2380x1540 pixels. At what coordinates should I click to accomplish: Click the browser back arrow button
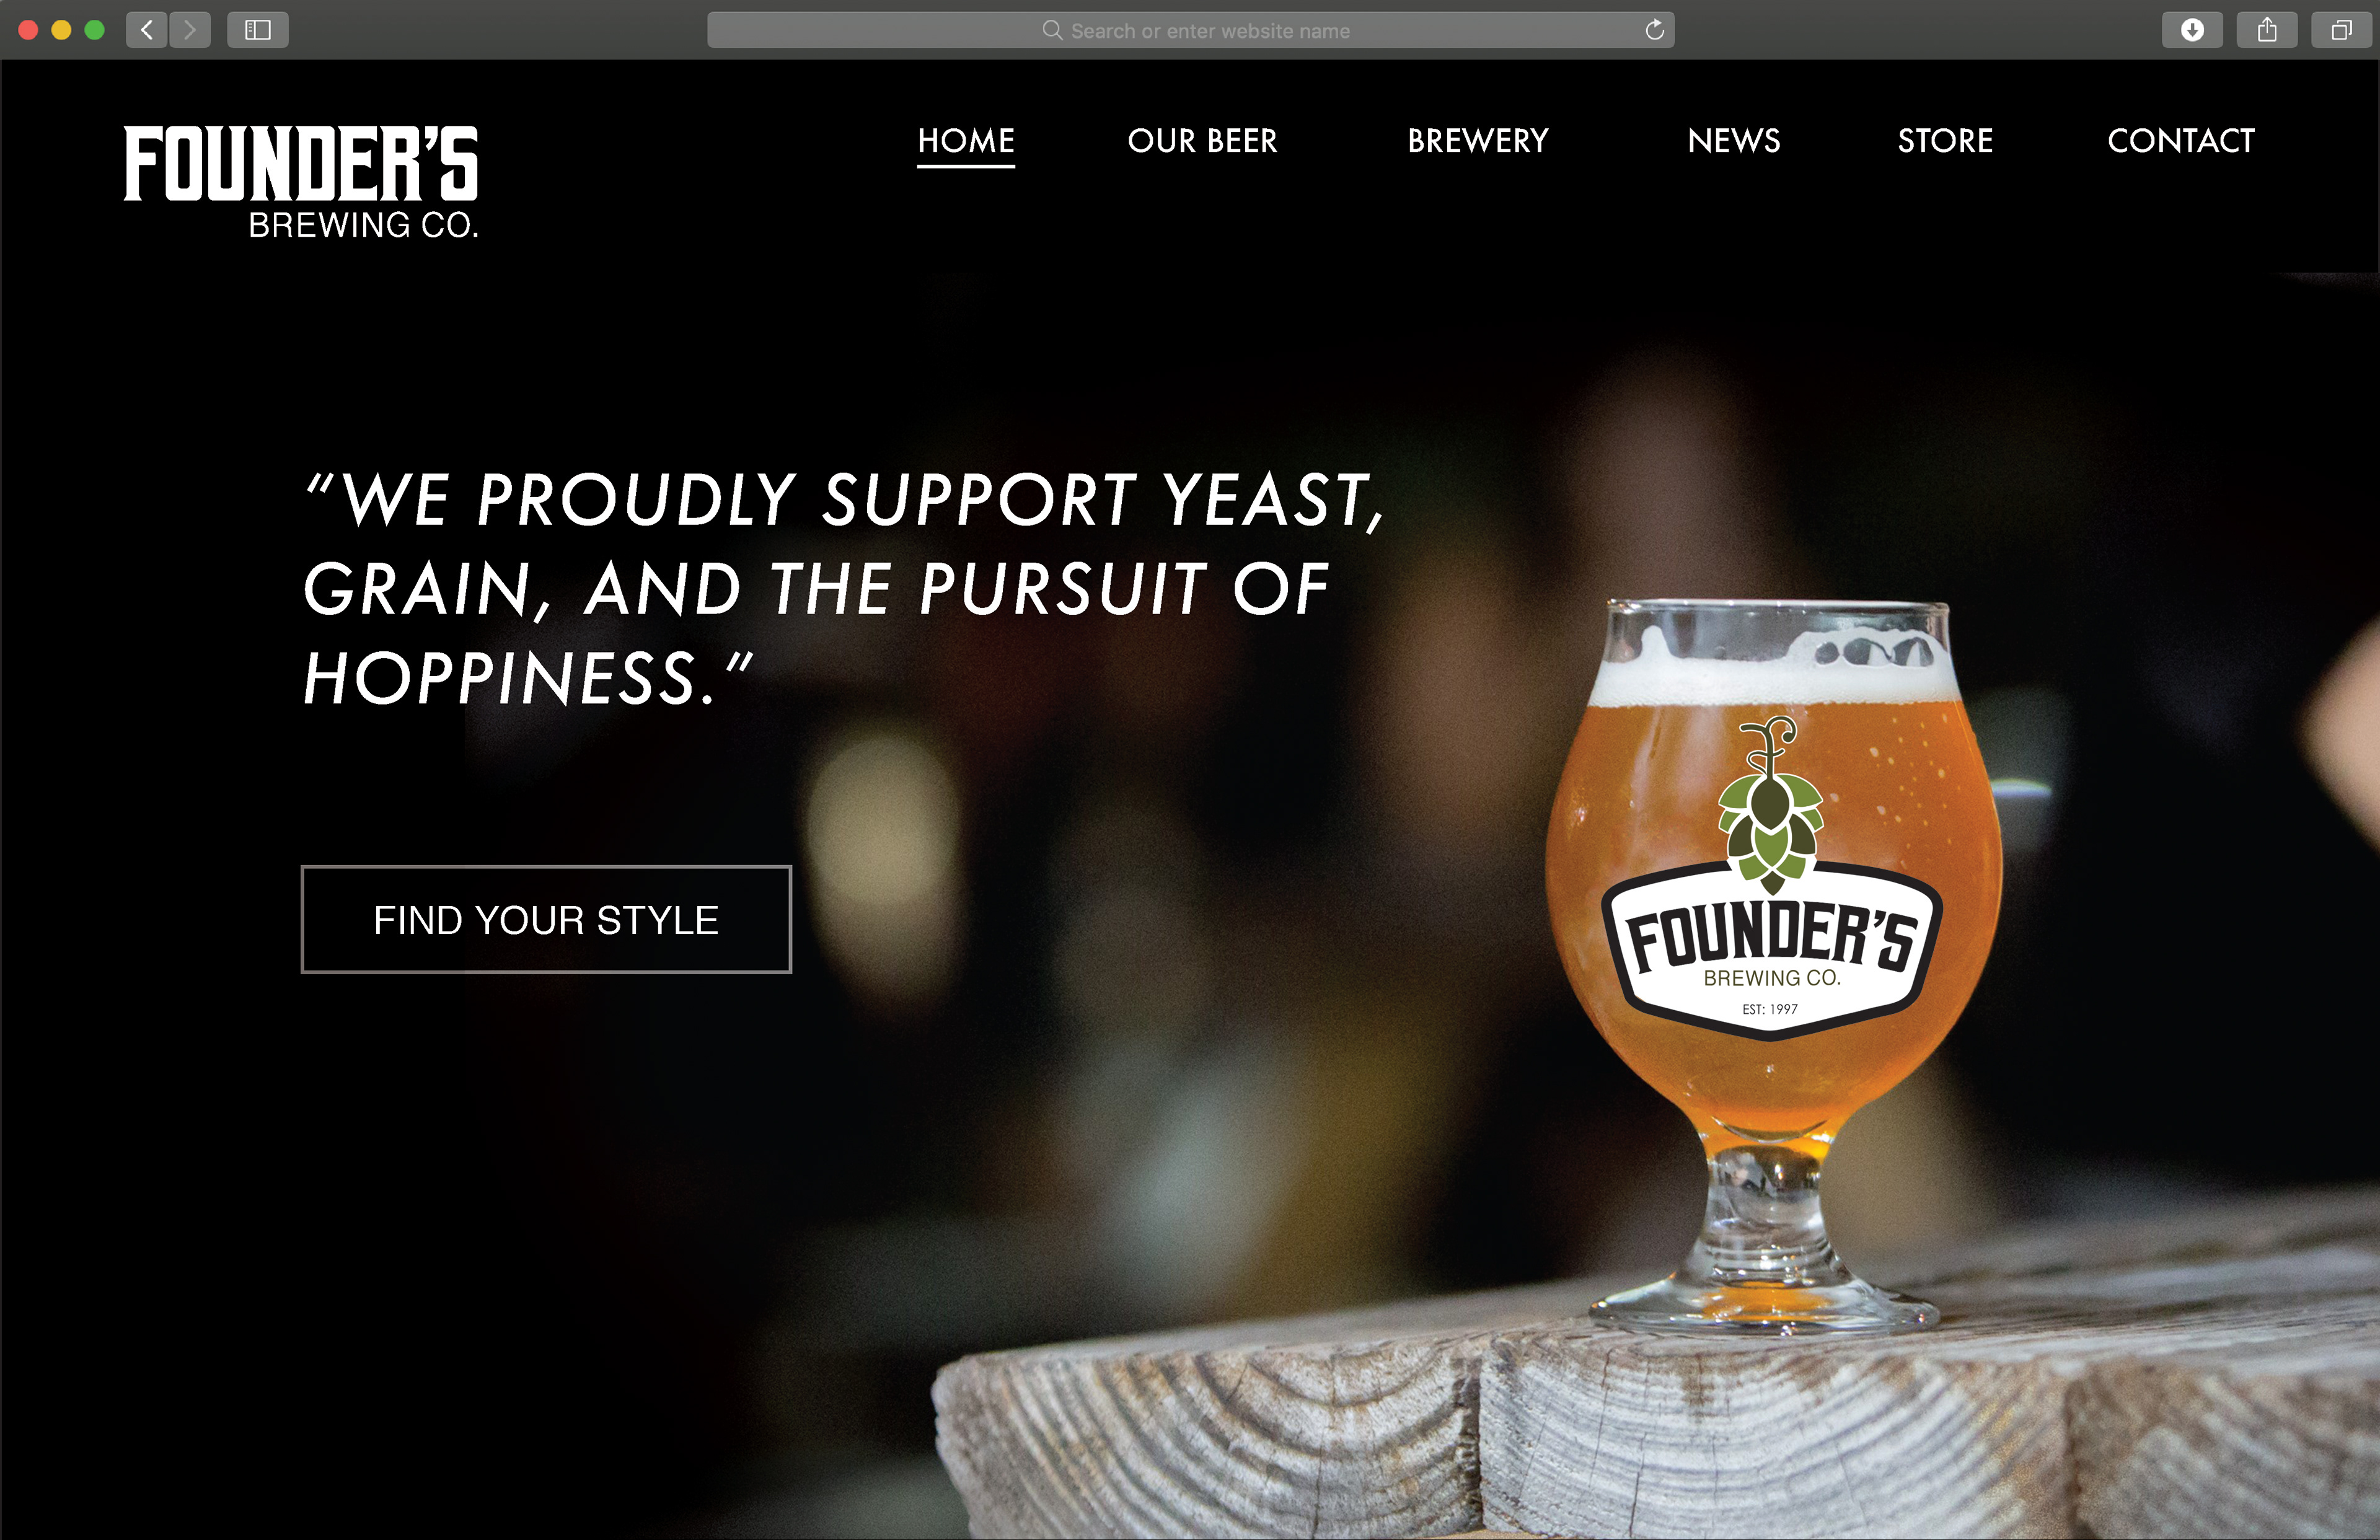147,30
